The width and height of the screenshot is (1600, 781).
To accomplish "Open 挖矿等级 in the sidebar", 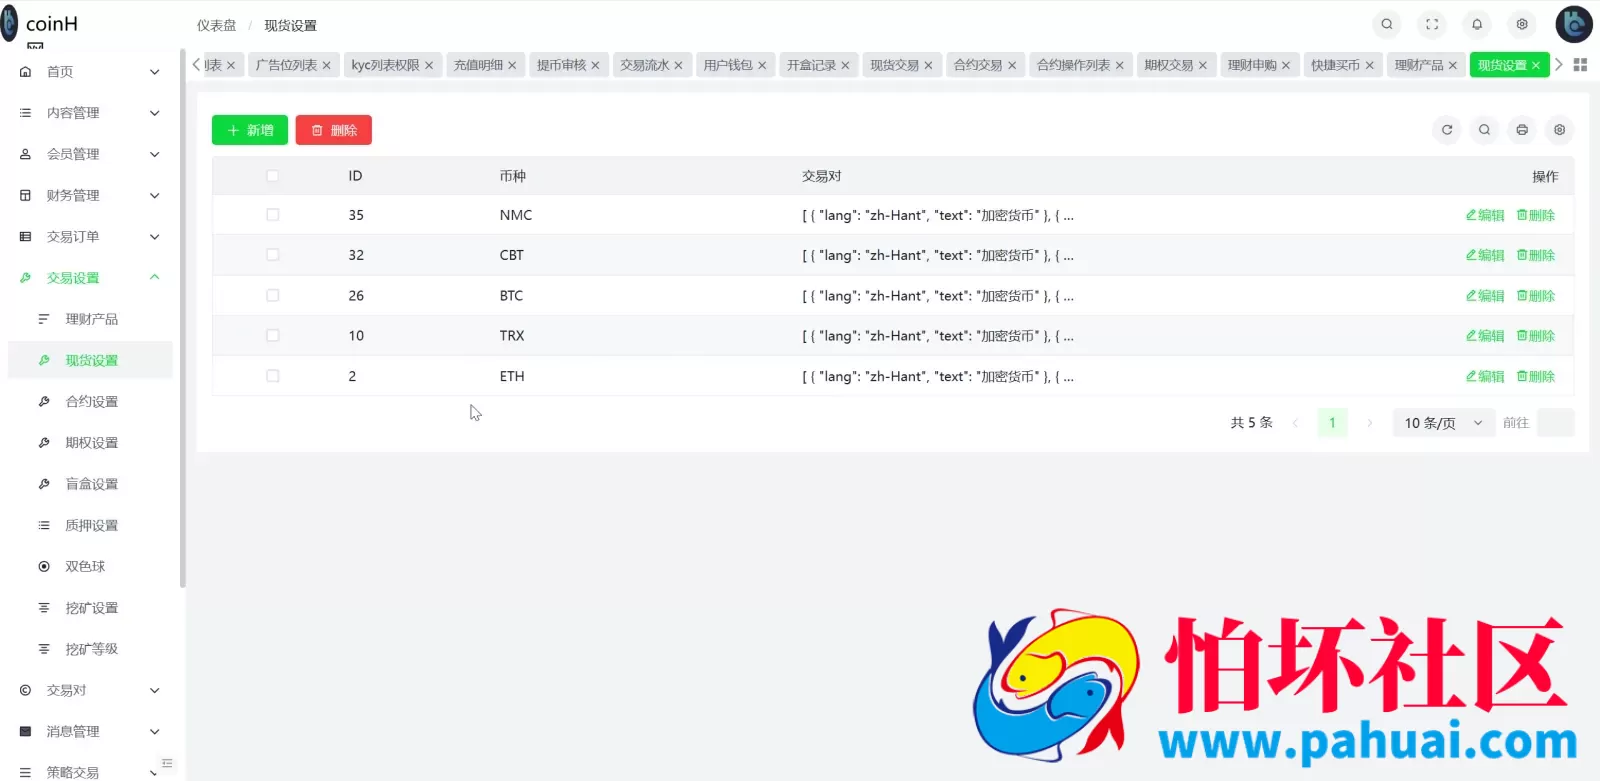I will (x=90, y=649).
